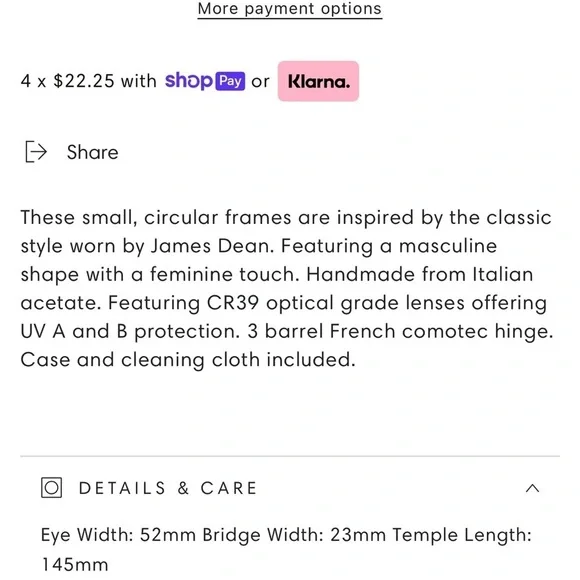Tap the Share text label

tap(92, 152)
